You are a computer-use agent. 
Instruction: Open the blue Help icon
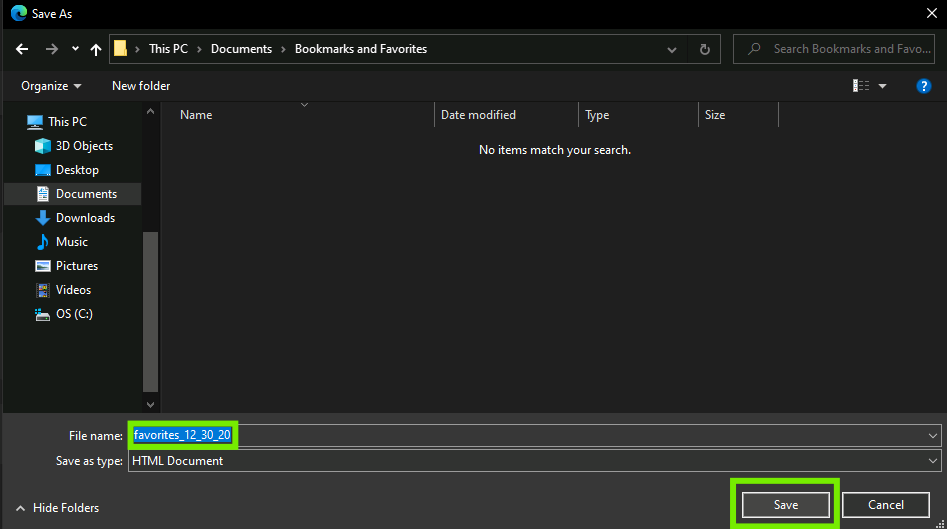[x=923, y=86]
